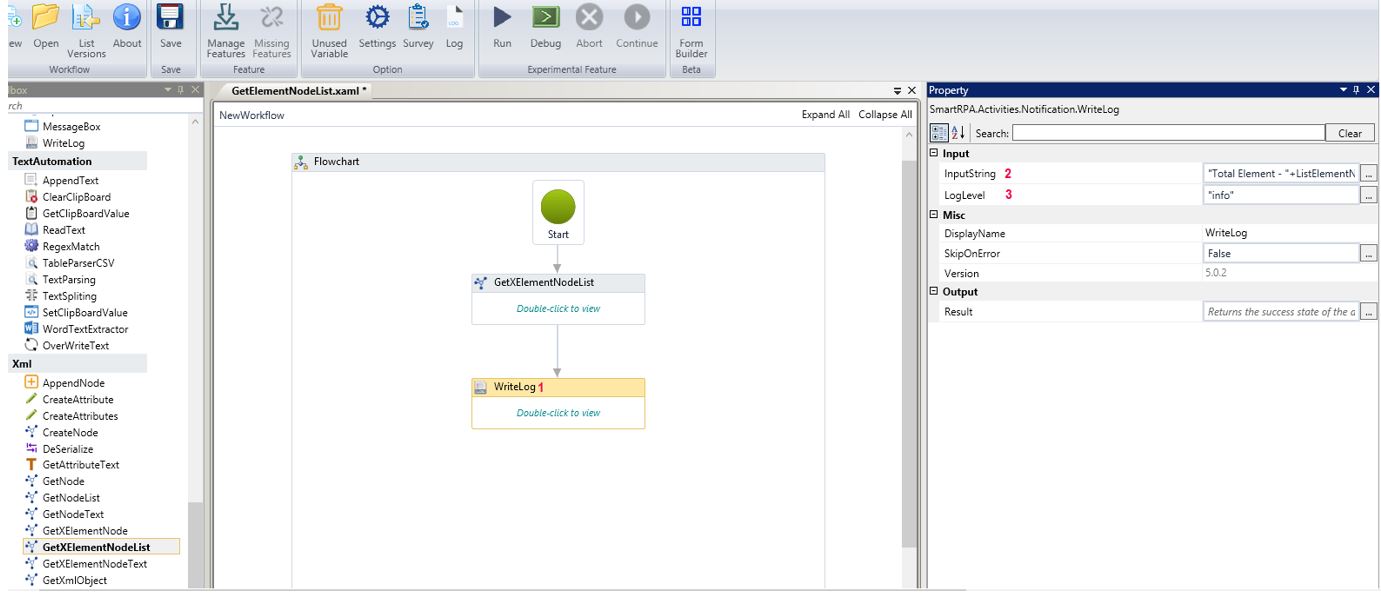Open Manage Features in the ribbon

(x=225, y=19)
